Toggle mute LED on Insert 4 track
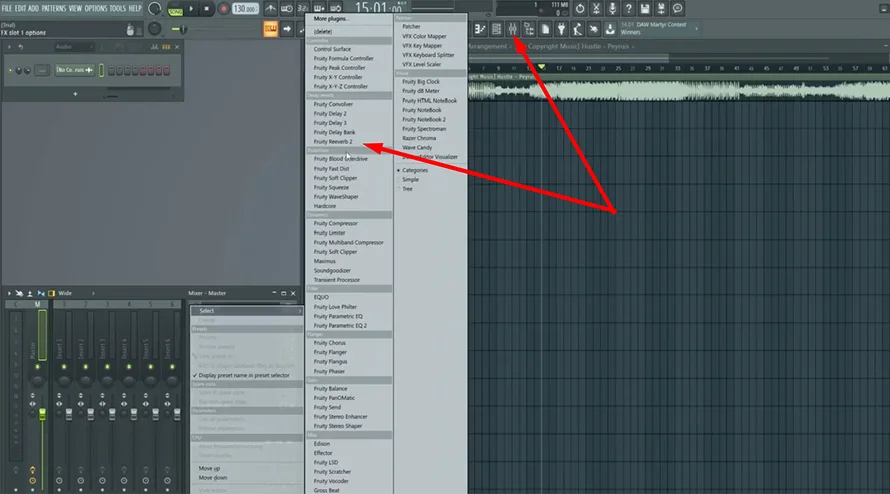This screenshot has height=494, width=890. [x=129, y=367]
